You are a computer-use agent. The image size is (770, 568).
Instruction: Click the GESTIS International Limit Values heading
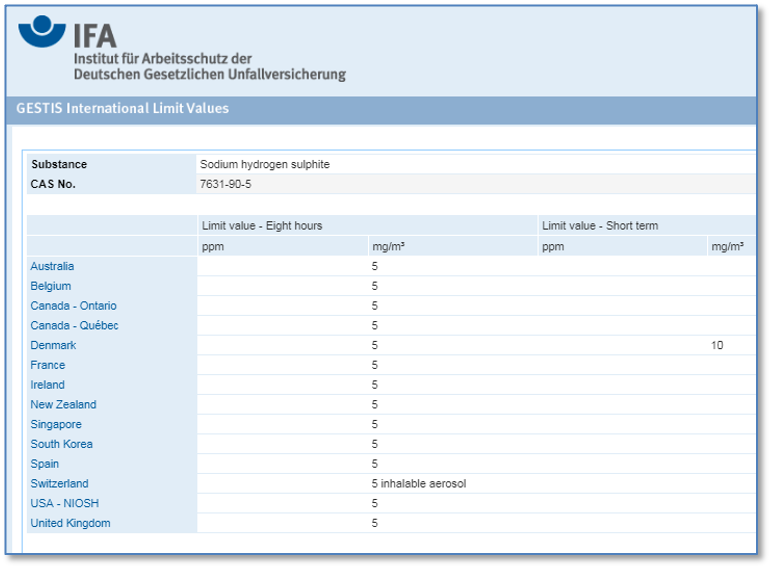(x=123, y=108)
